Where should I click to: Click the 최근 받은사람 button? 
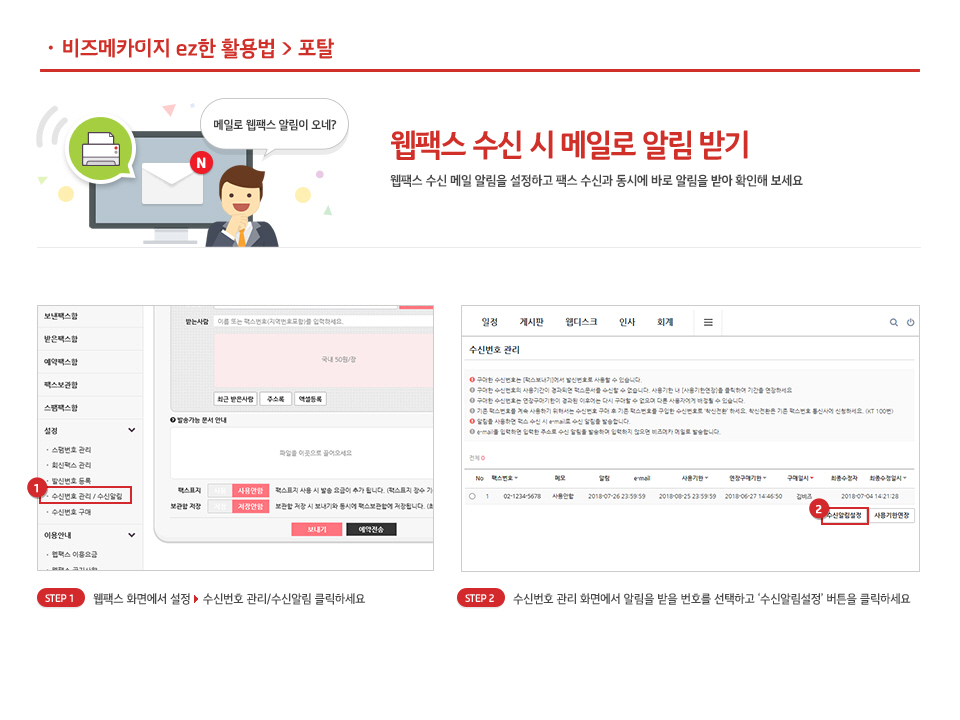(235, 399)
